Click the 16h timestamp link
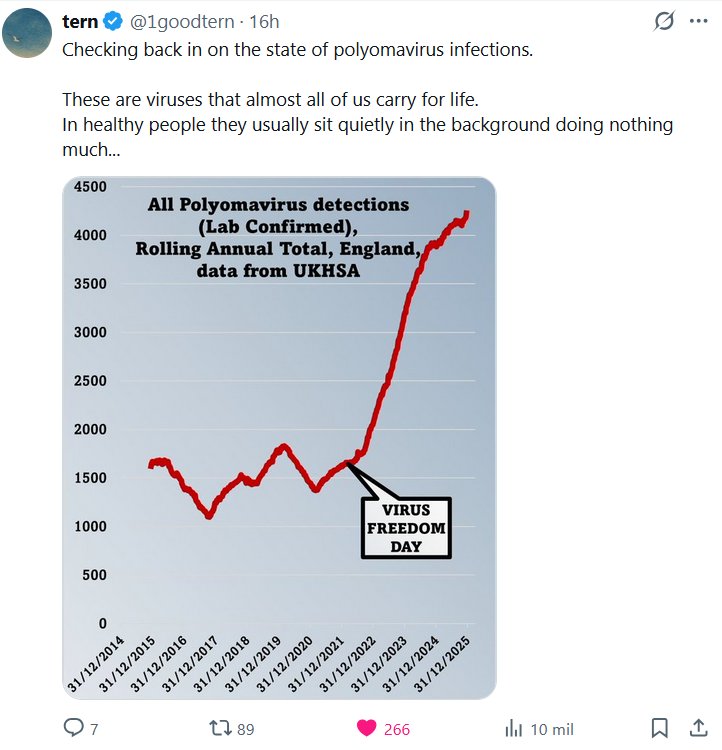722x750 pixels. pyautogui.click(x=265, y=21)
